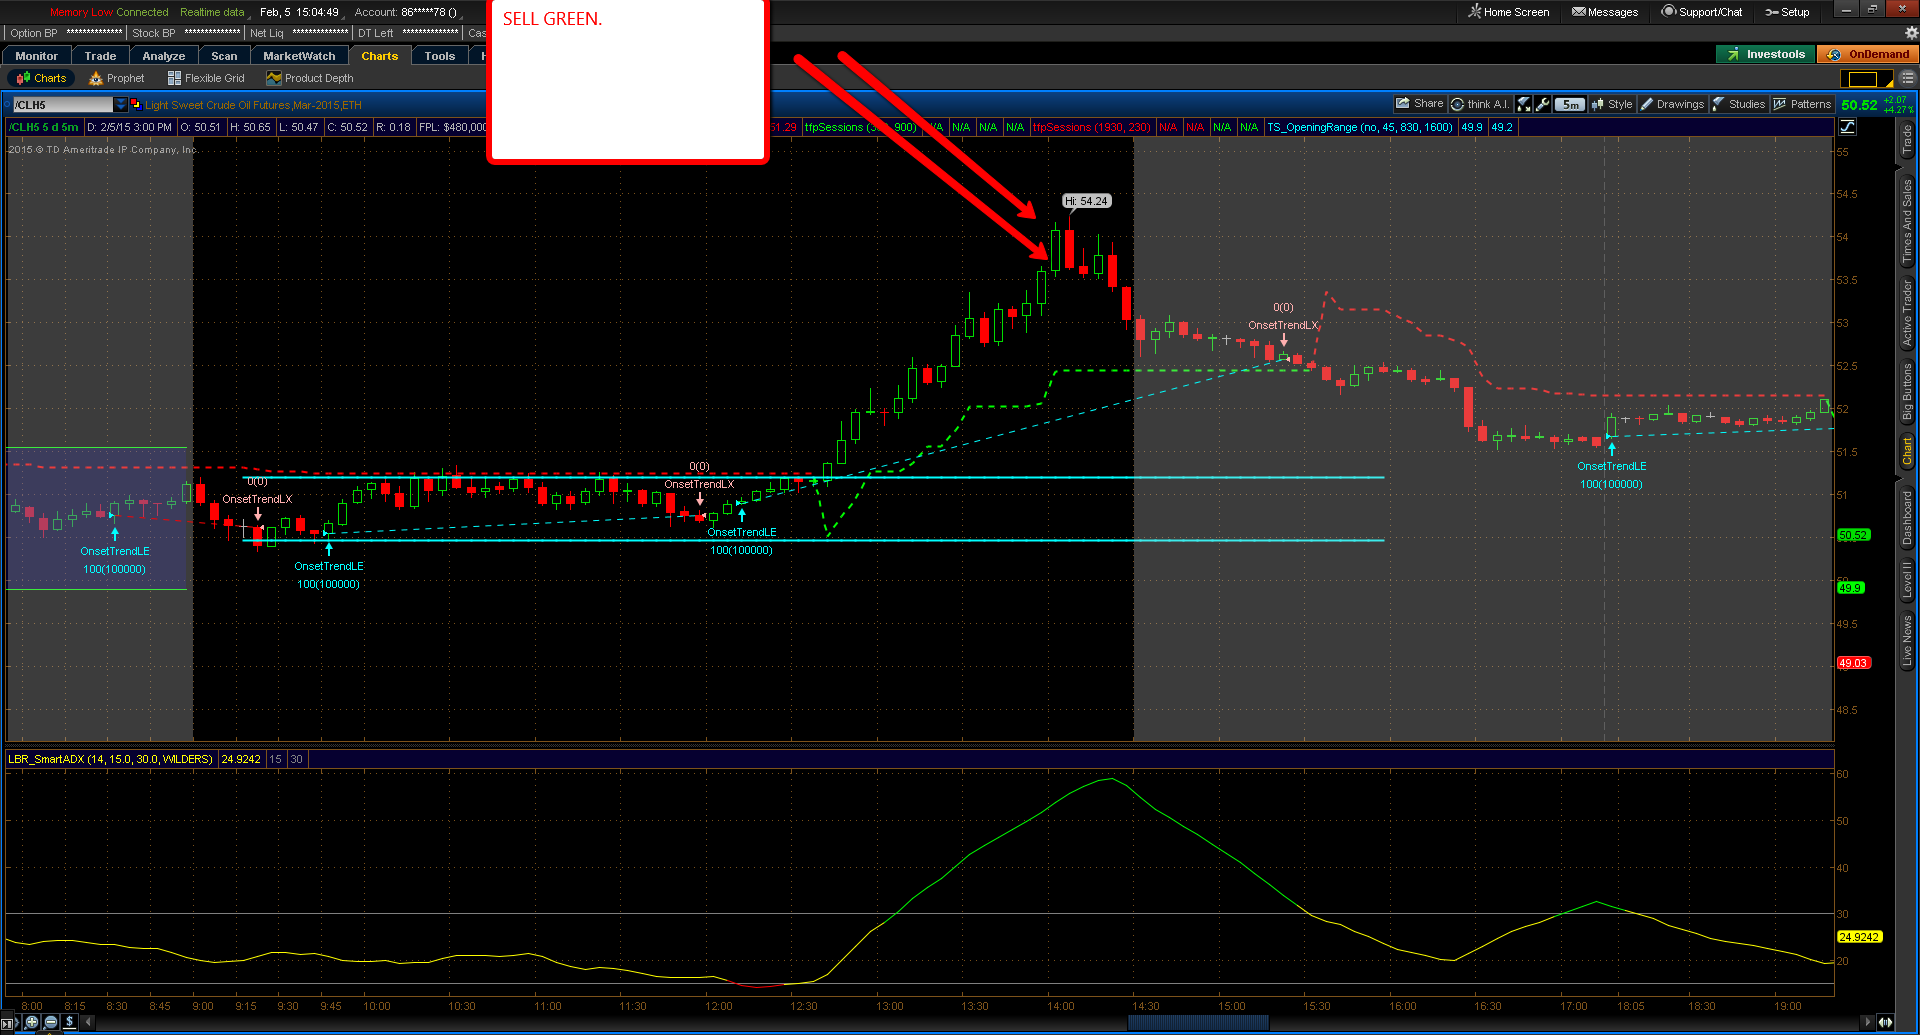Click the Hi: 54.24 price bubble
This screenshot has height=1035, width=1920.
[x=1086, y=201]
